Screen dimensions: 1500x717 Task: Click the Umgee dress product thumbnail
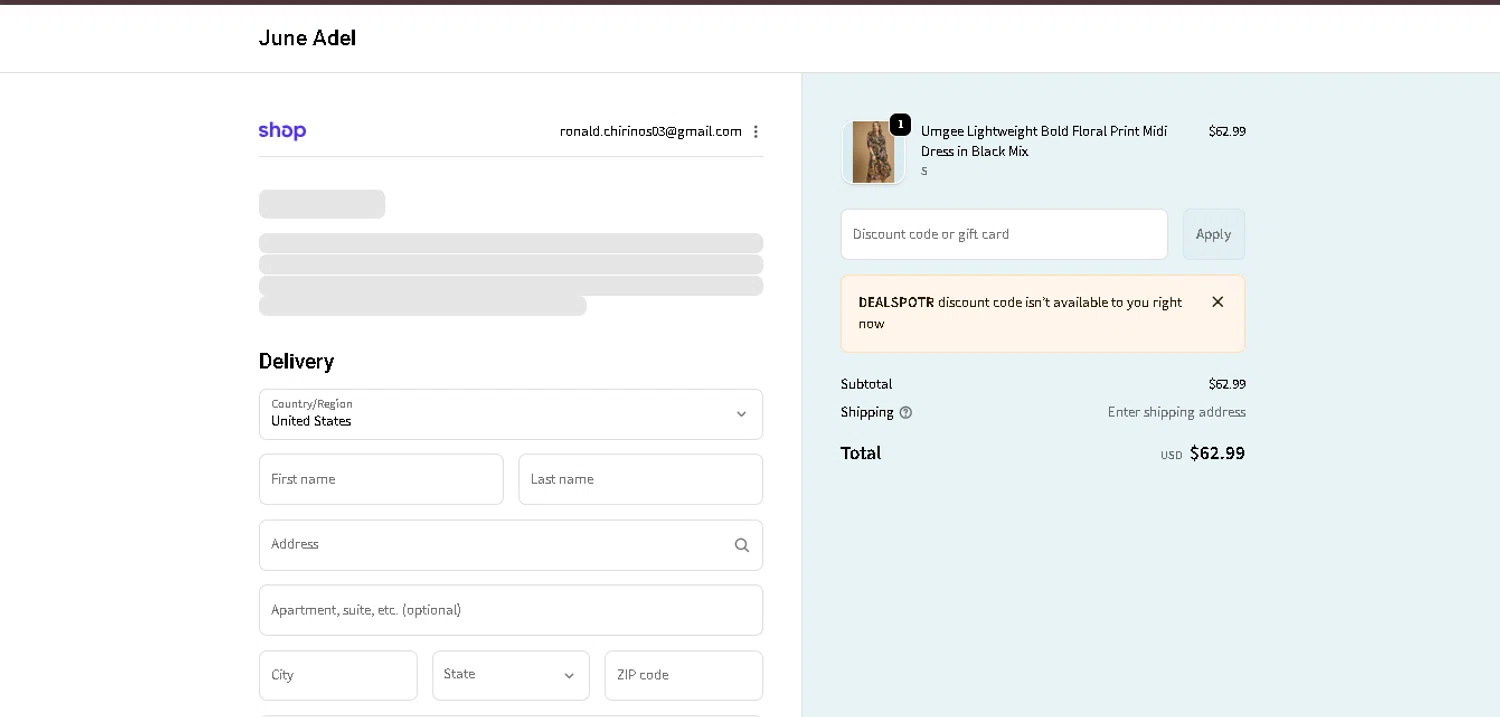[873, 152]
